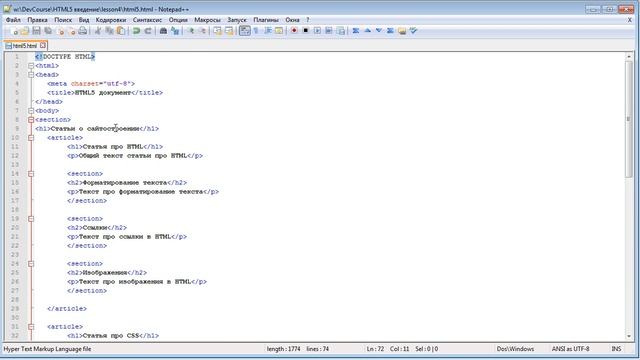
Task: Open the Кодировки menu
Action: 111,20
